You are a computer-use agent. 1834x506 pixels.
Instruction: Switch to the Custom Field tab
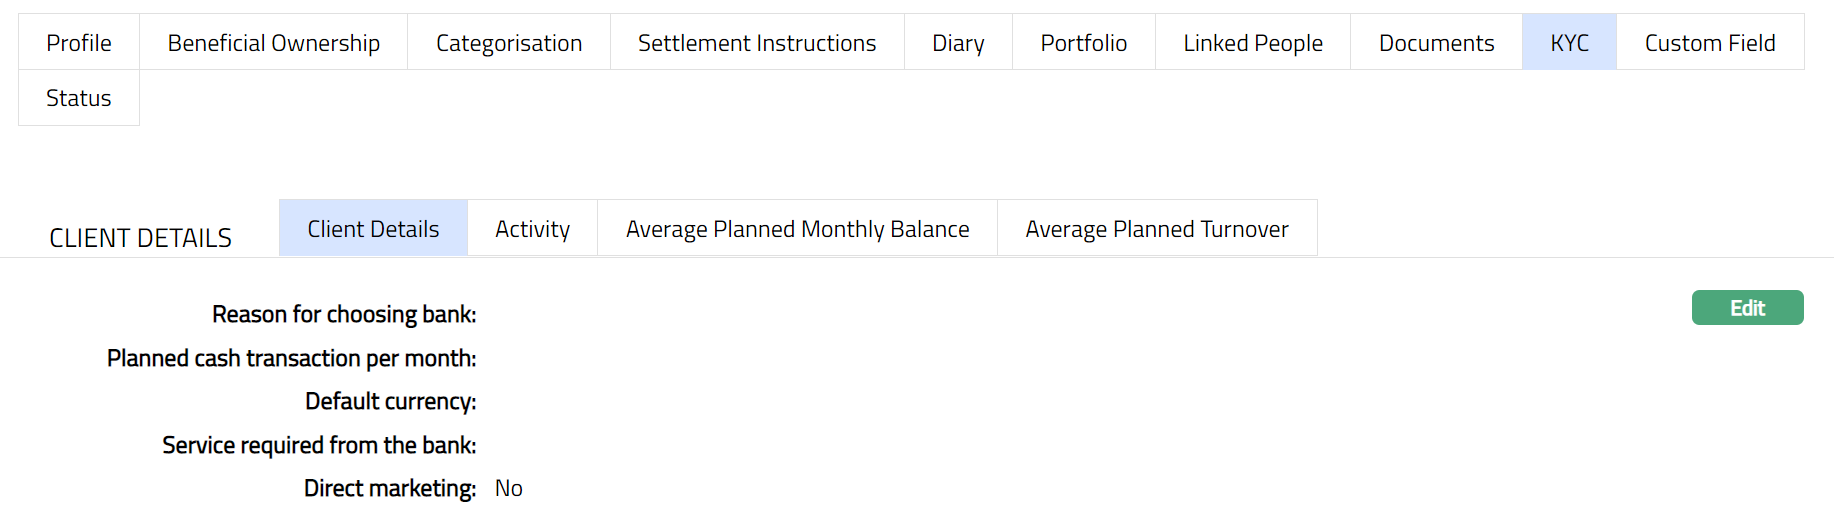pos(1710,43)
